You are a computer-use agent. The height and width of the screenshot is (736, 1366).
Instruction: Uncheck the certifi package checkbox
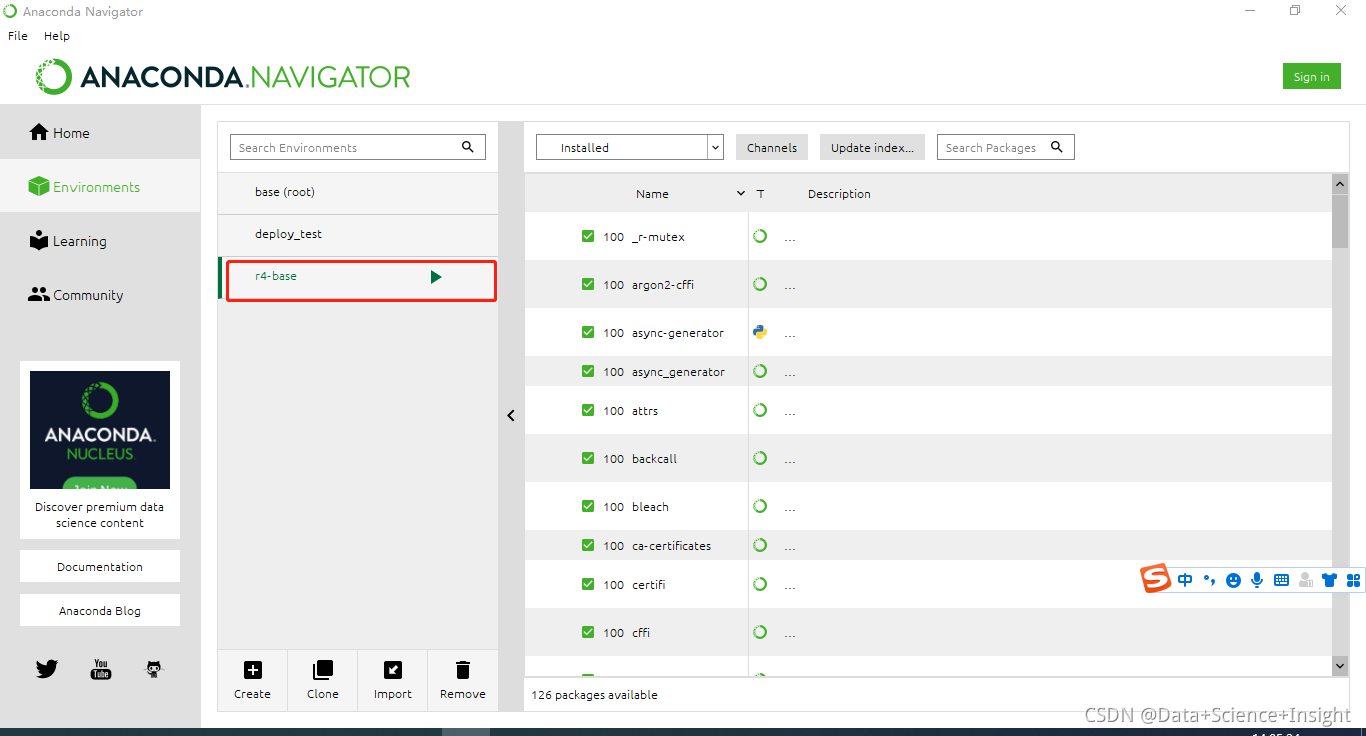point(588,583)
